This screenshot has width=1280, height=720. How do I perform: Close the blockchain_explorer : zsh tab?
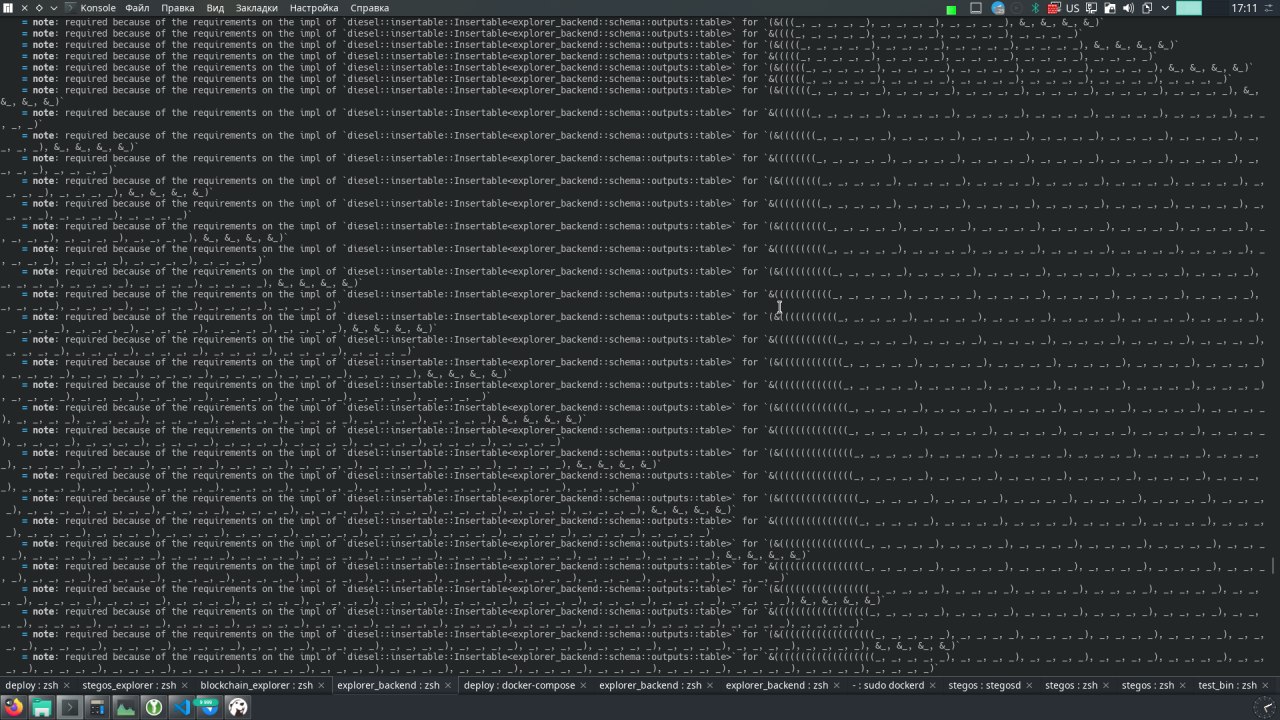[321, 685]
